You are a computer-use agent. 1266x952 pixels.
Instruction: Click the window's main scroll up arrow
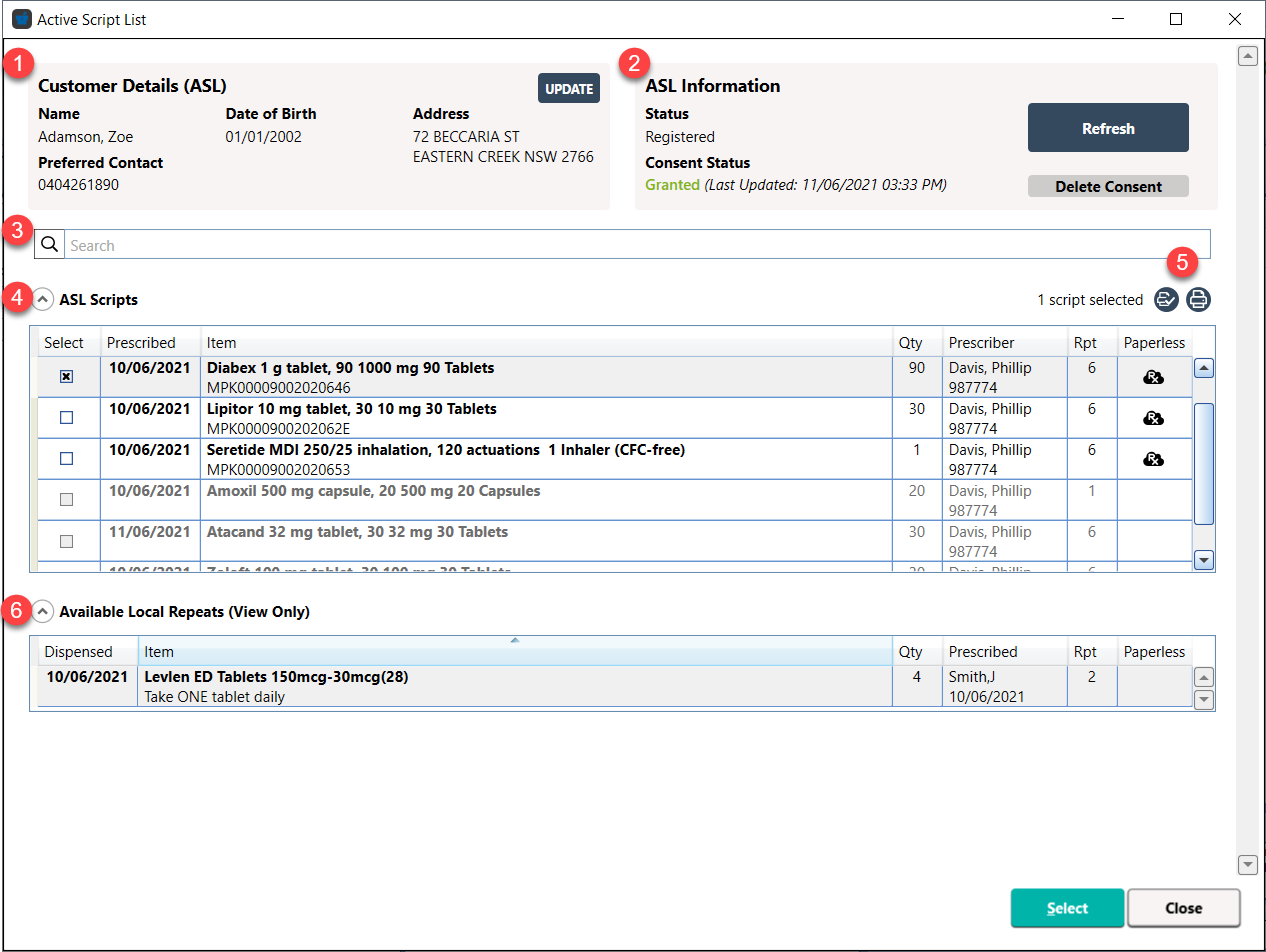point(1247,56)
